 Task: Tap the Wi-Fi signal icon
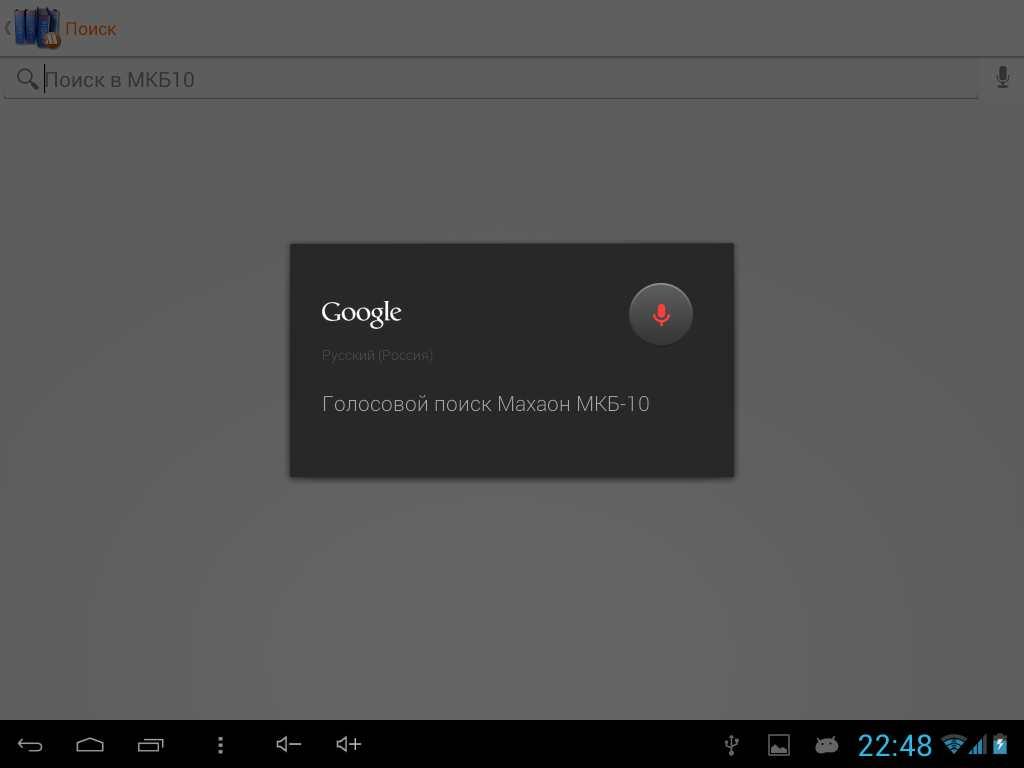click(x=953, y=744)
